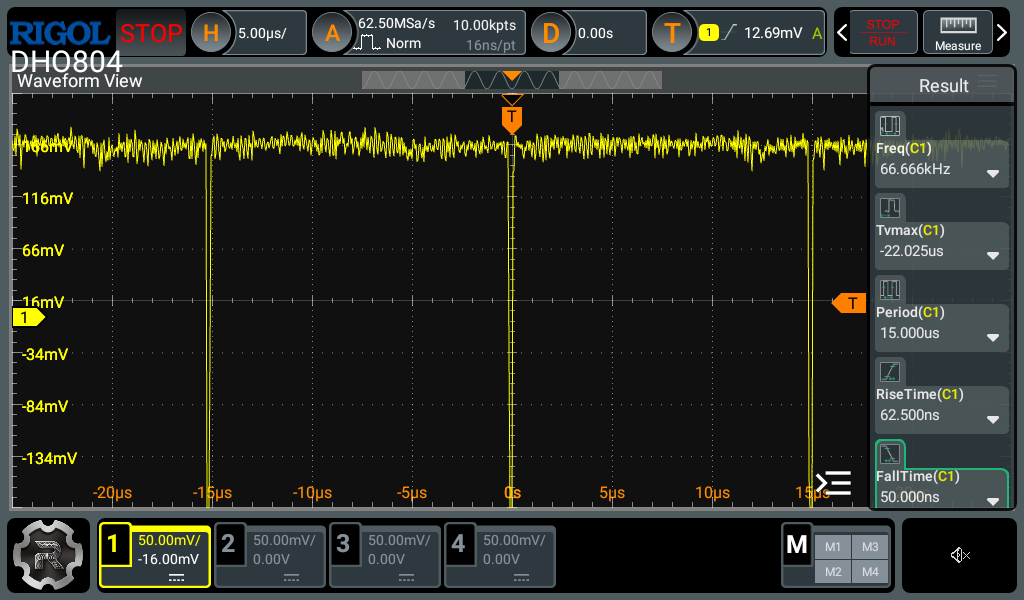Click the 5.00µs/ timebase scale value
The height and width of the screenshot is (600, 1024).
(263, 33)
